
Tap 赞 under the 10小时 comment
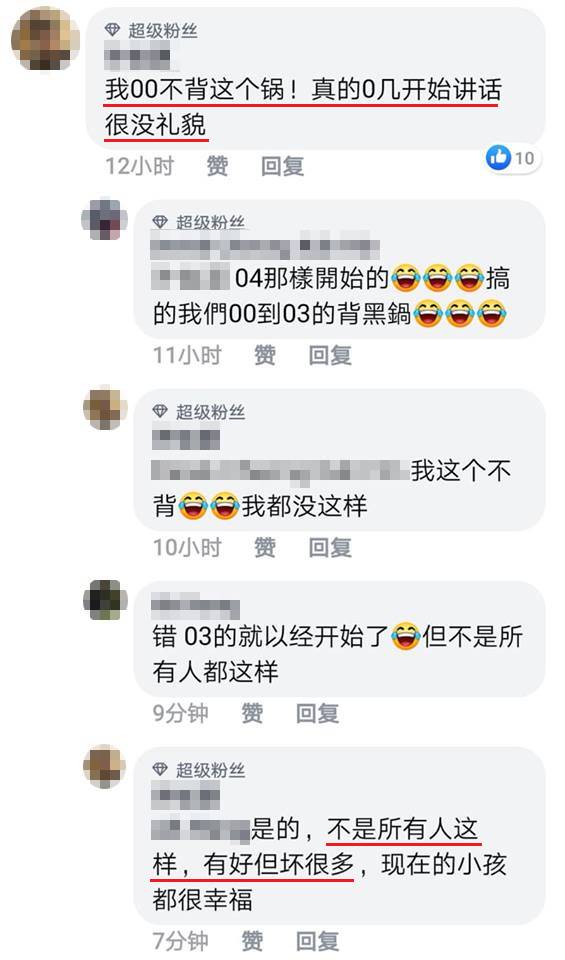[264, 547]
